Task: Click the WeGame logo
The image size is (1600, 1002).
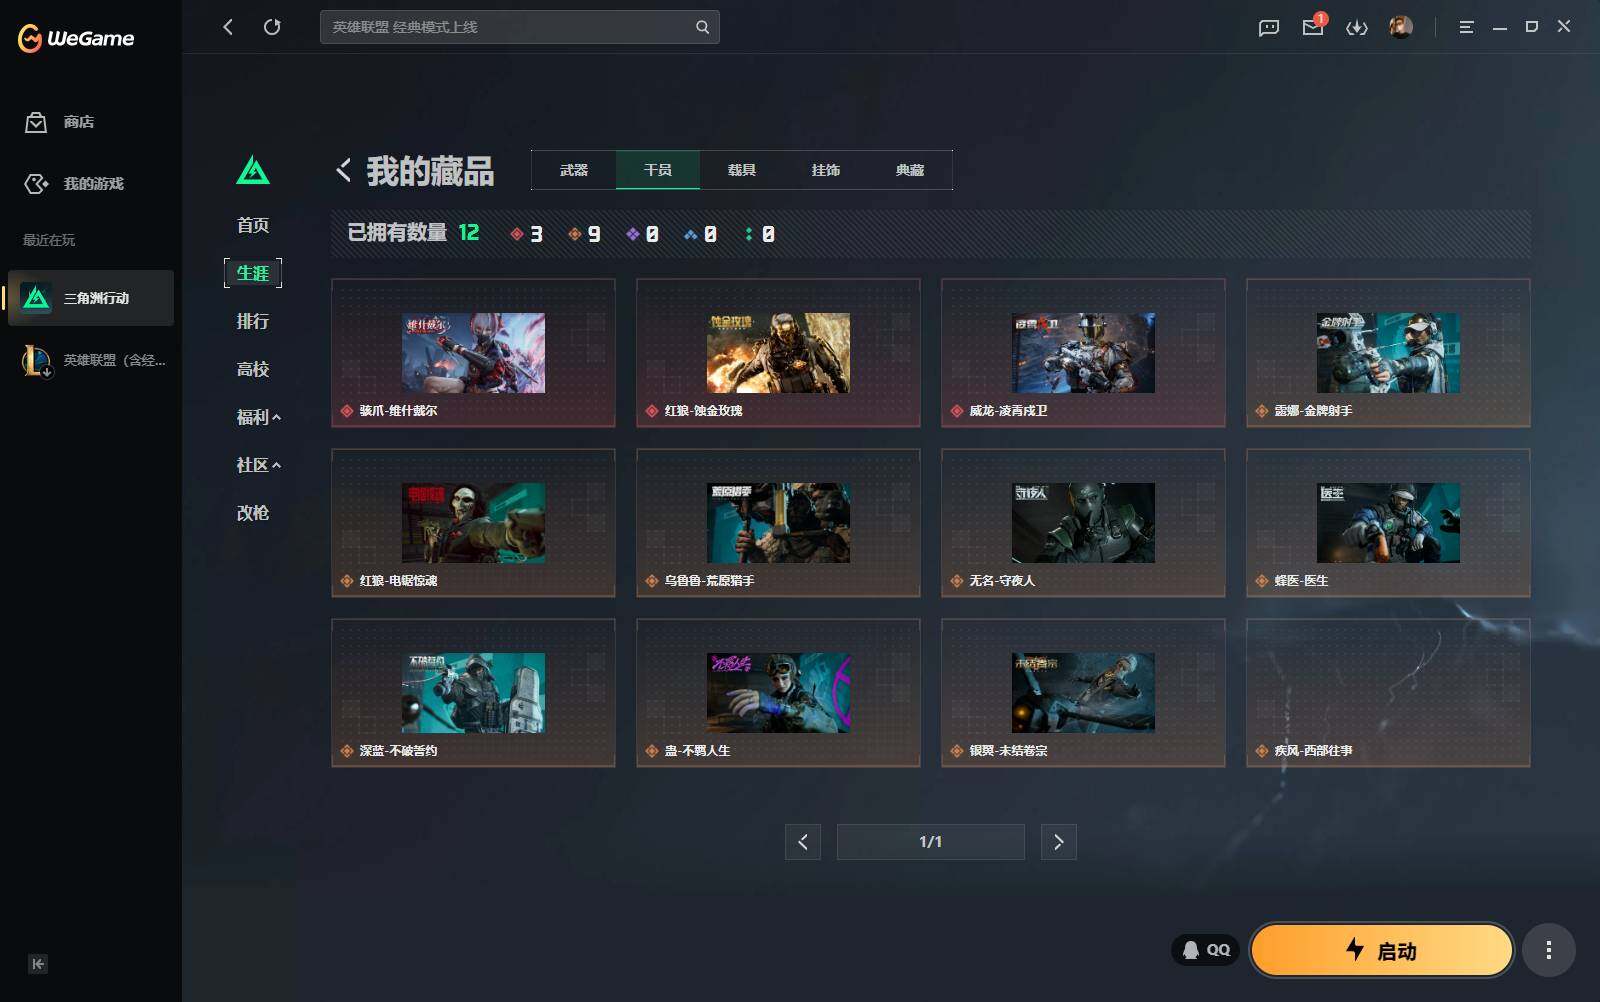Action: pyautogui.click(x=76, y=38)
